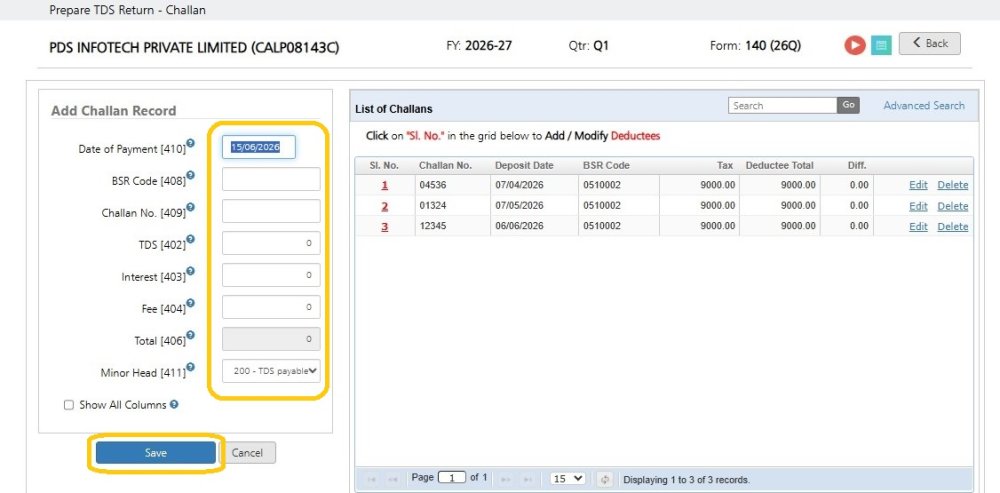Open help icon for Challan No. [409]
This screenshot has height=493, width=1000.
pyautogui.click(x=190, y=207)
